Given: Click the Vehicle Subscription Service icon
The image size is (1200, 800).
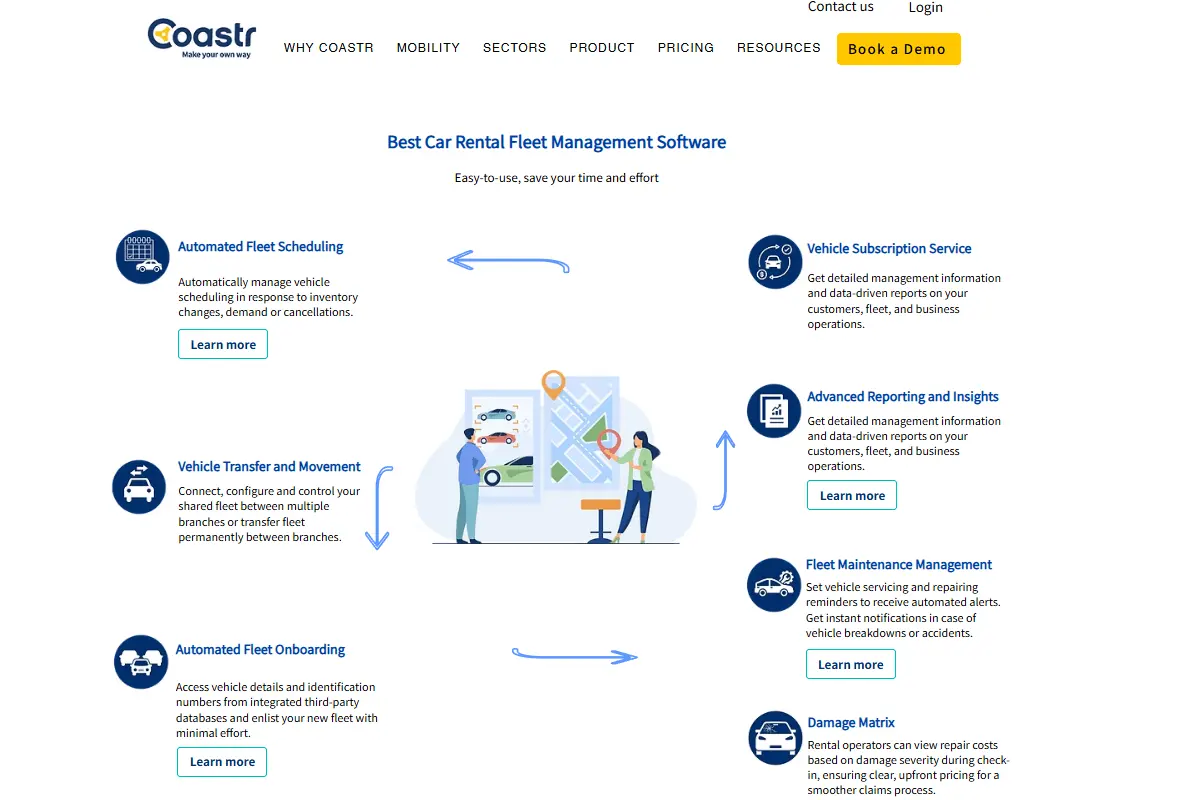Looking at the screenshot, I should 775,262.
